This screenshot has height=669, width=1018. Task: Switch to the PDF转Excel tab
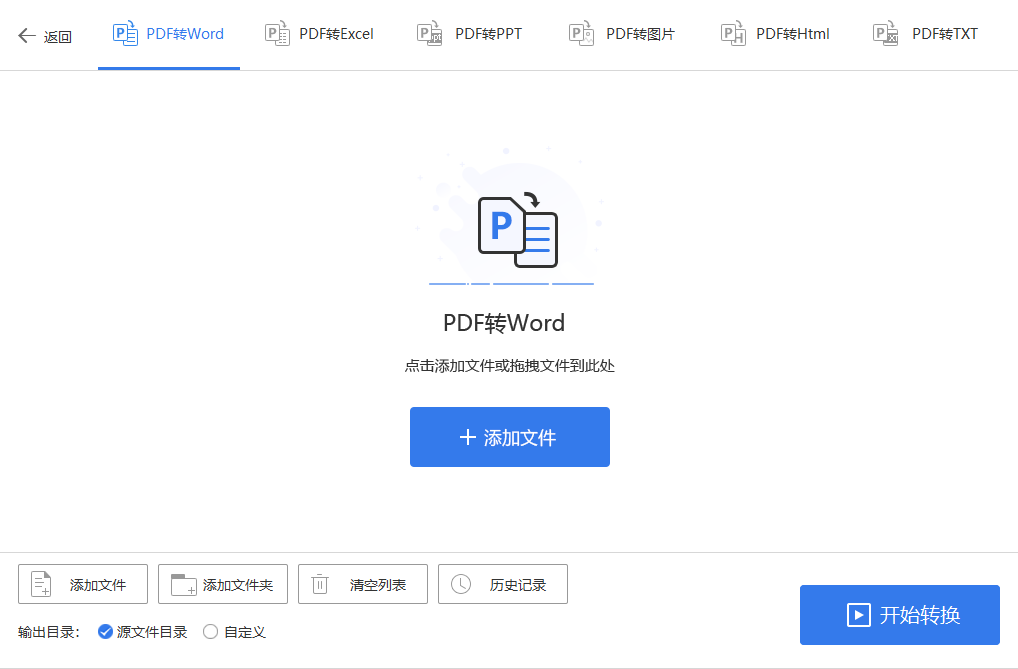319,34
